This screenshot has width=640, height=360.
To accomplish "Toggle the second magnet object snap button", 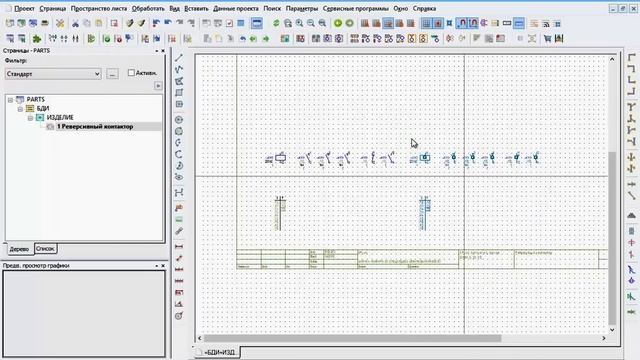I will tap(473, 23).
